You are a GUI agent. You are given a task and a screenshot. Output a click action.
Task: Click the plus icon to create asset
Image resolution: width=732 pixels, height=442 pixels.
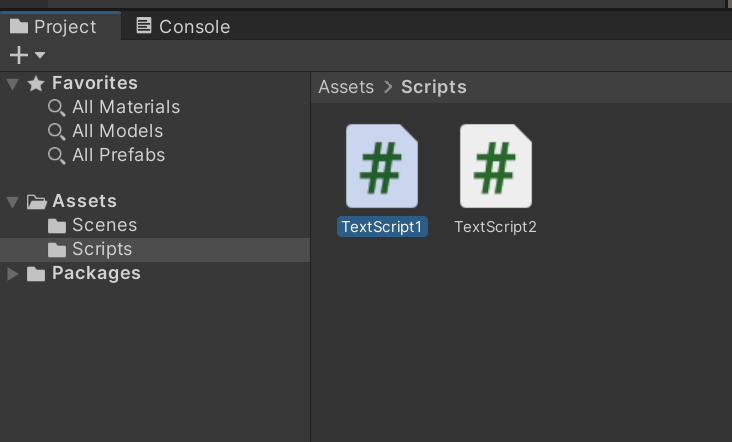pos(19,55)
